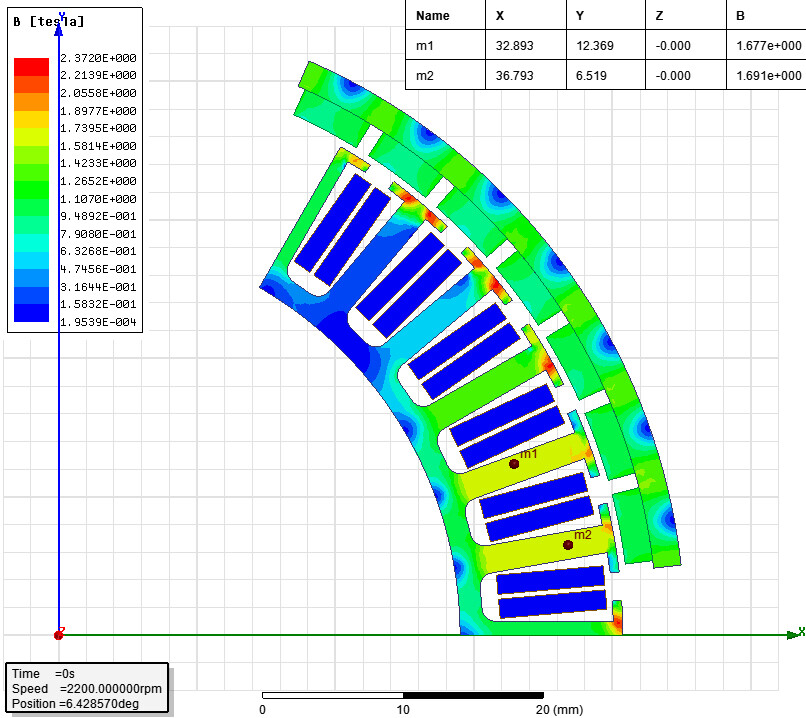Click the 'Y' column header in marker table
Screen dimensions: 806x718
click(x=580, y=16)
